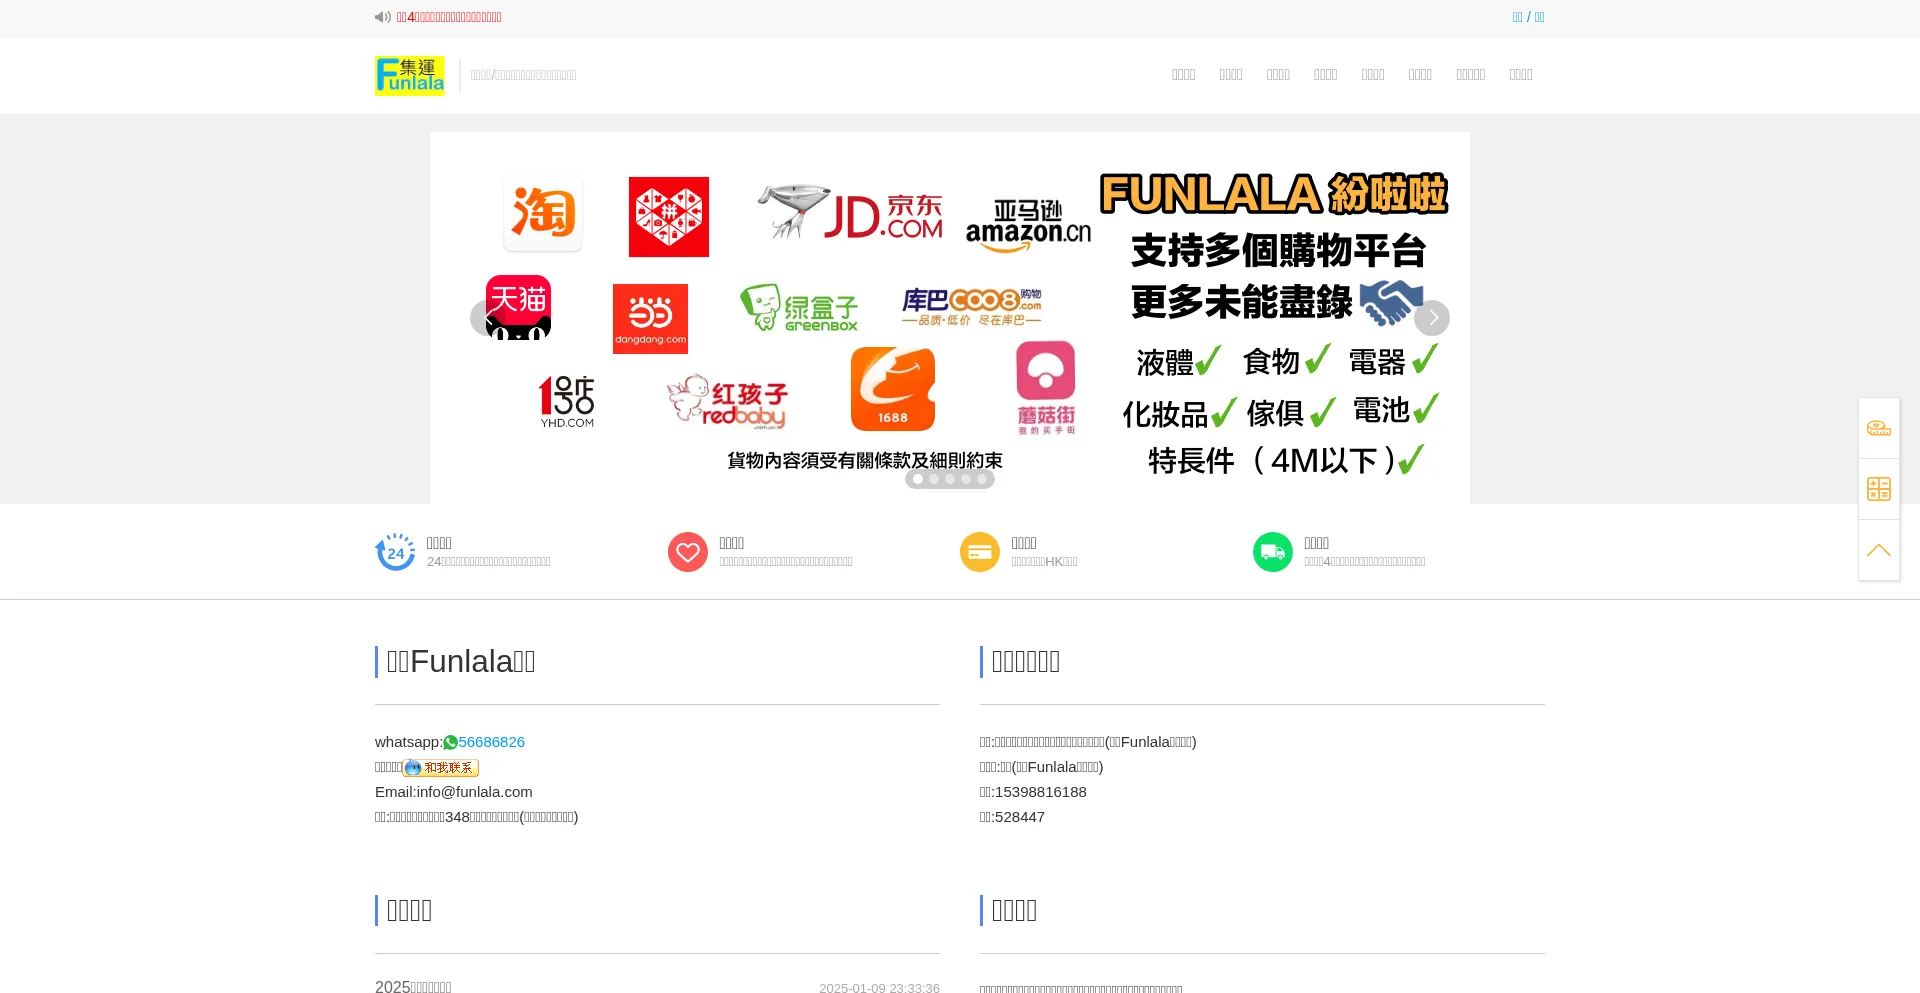Go to previous banner slide arrow
Viewport: 1920px width, 993px height.
pyautogui.click(x=487, y=318)
